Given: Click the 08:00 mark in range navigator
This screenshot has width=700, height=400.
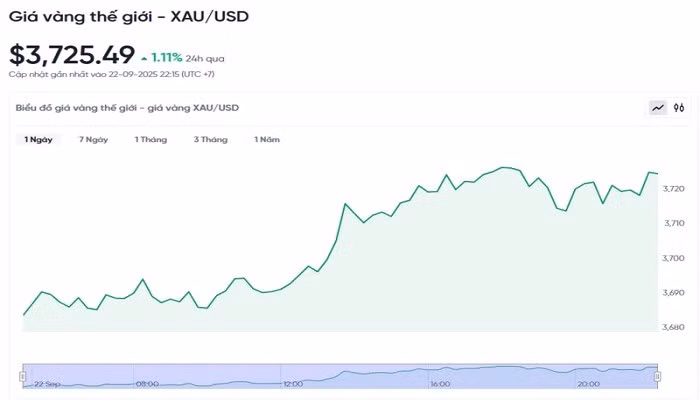Looking at the screenshot, I should tap(147, 384).
